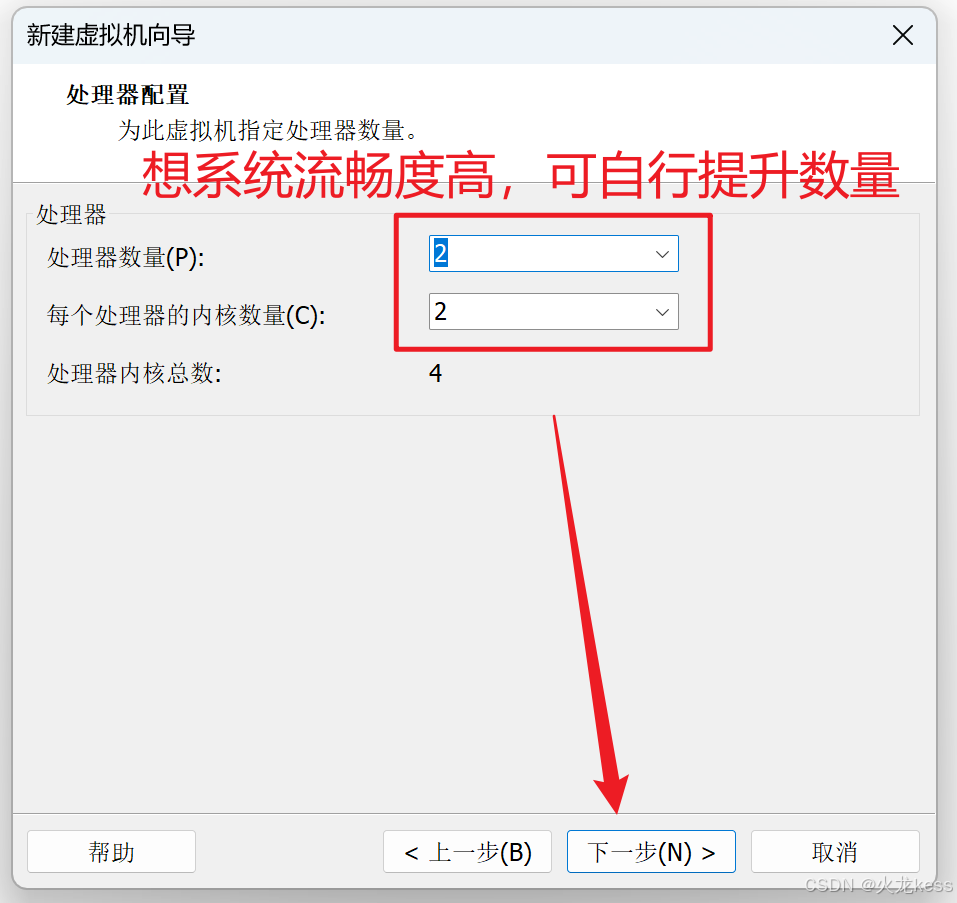This screenshot has height=903, width=957.
Task: Click the 新建虚拟机向导 title bar text
Action: (110, 35)
